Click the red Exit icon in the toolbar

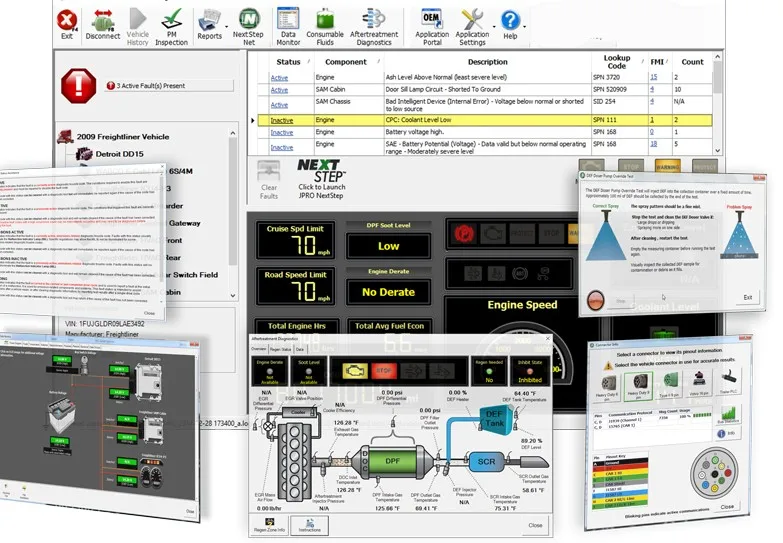click(x=67, y=25)
